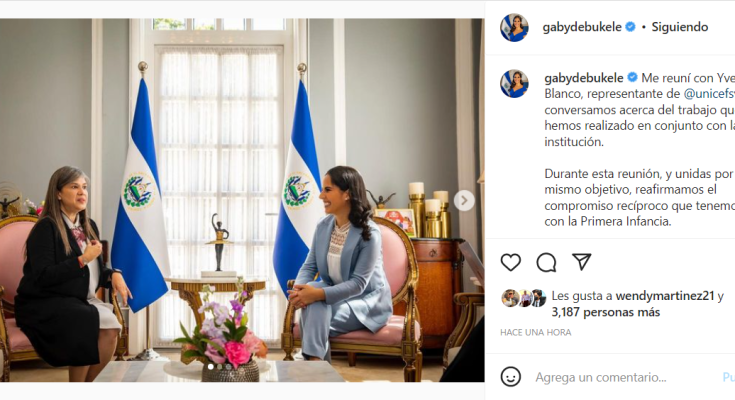This screenshot has width=735, height=400.
Task: Open wendymartinez21 profile link
Action: tap(665, 296)
